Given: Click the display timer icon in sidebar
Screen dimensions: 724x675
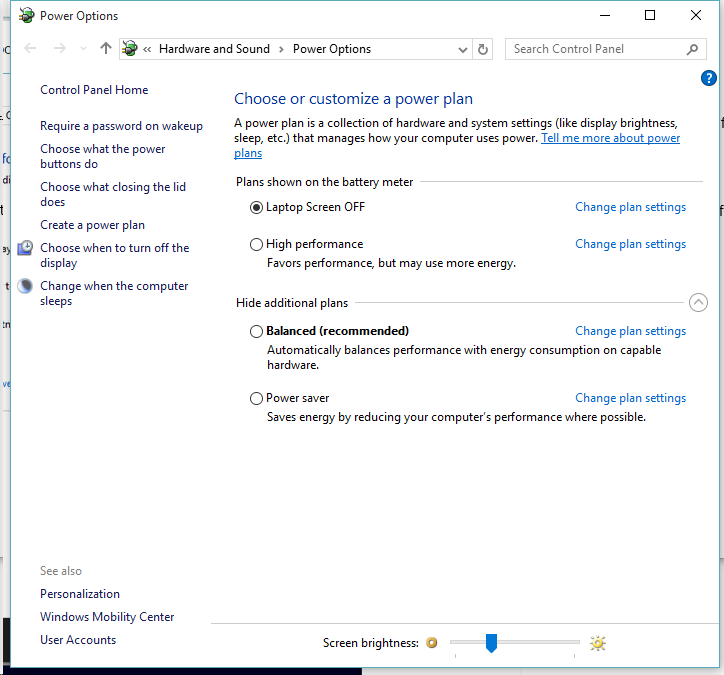Looking at the screenshot, I should (x=25, y=248).
